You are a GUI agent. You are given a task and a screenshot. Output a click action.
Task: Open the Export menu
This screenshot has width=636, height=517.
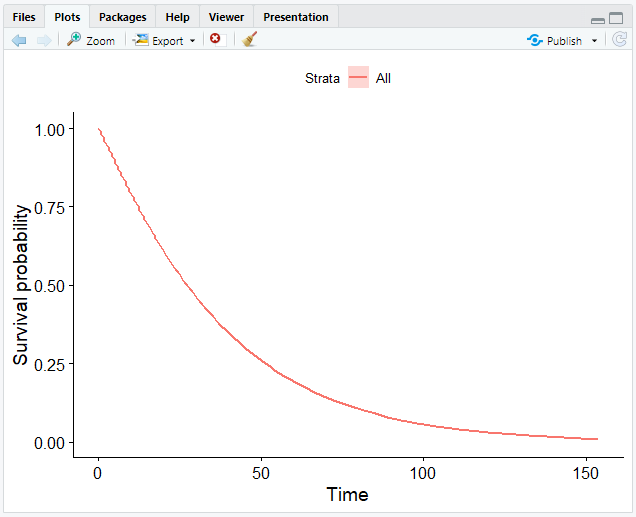164,41
